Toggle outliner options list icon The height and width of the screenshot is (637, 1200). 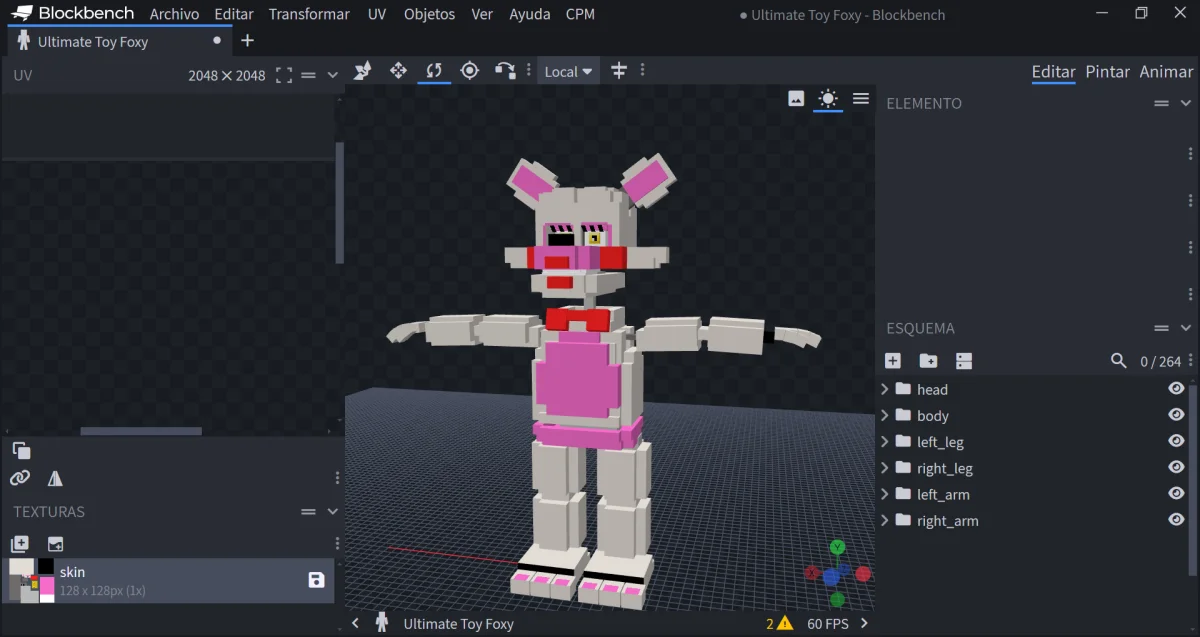(x=964, y=361)
